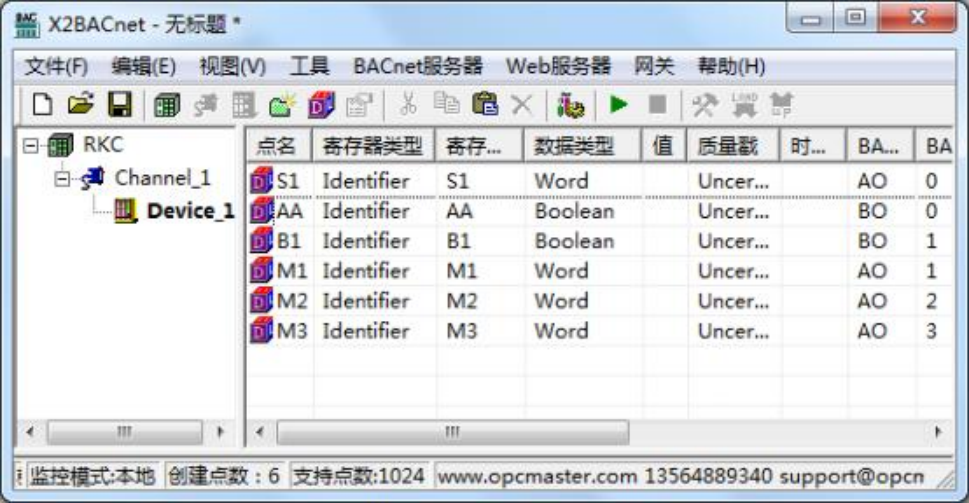Screen dimensions: 969x503
Task: Click the 创建点数 : 6 status entry
Action: coord(224,476)
